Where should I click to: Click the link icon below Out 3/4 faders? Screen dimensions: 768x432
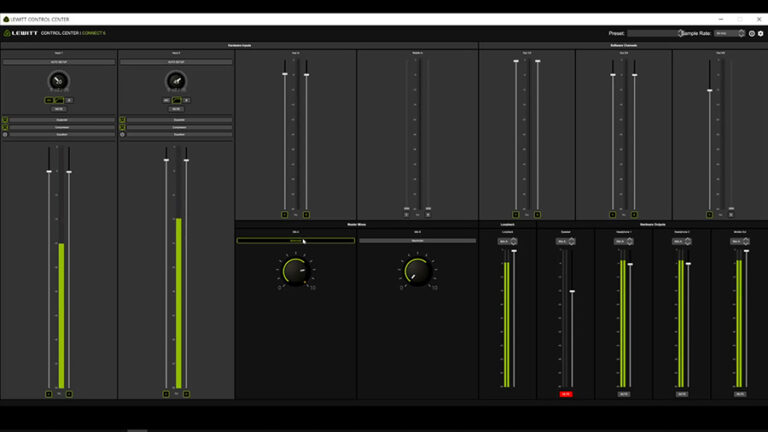point(624,215)
